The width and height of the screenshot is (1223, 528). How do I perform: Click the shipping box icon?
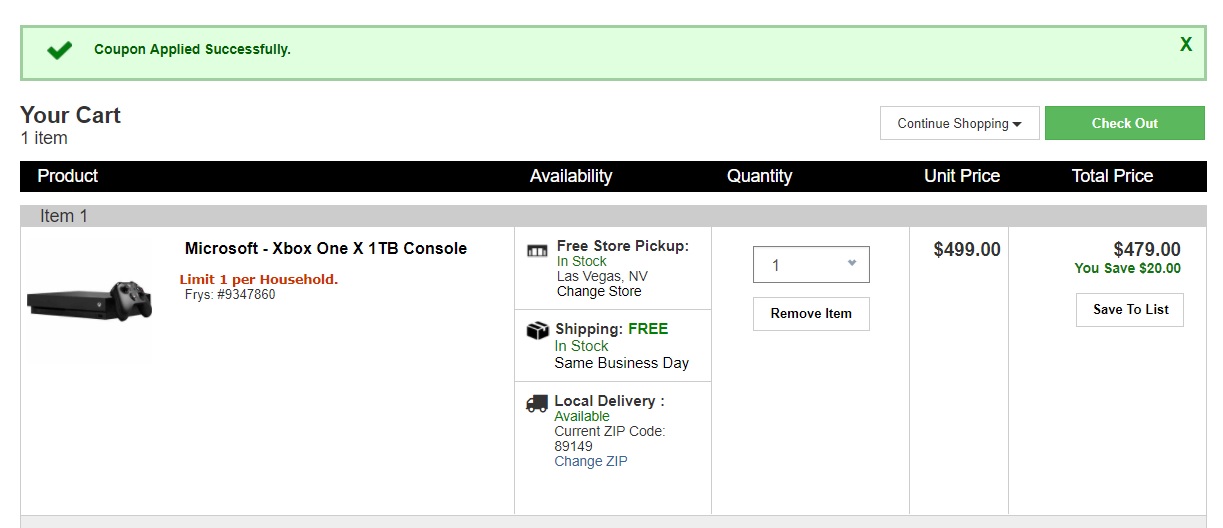[537, 330]
